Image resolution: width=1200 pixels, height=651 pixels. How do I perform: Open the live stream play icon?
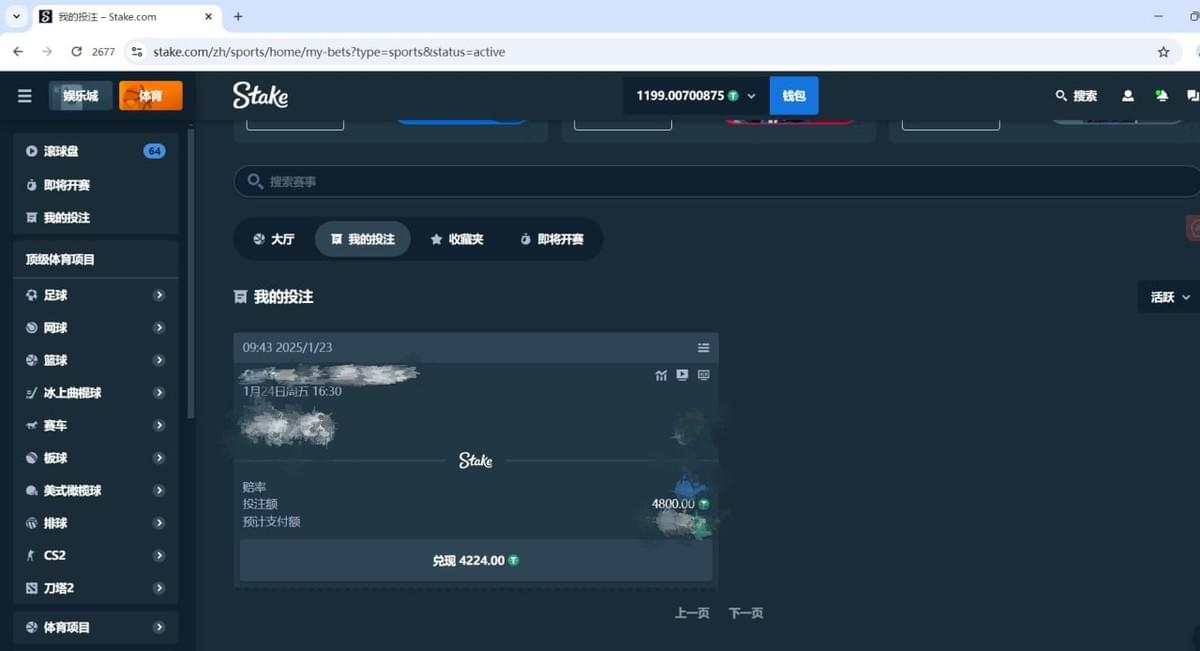point(682,375)
